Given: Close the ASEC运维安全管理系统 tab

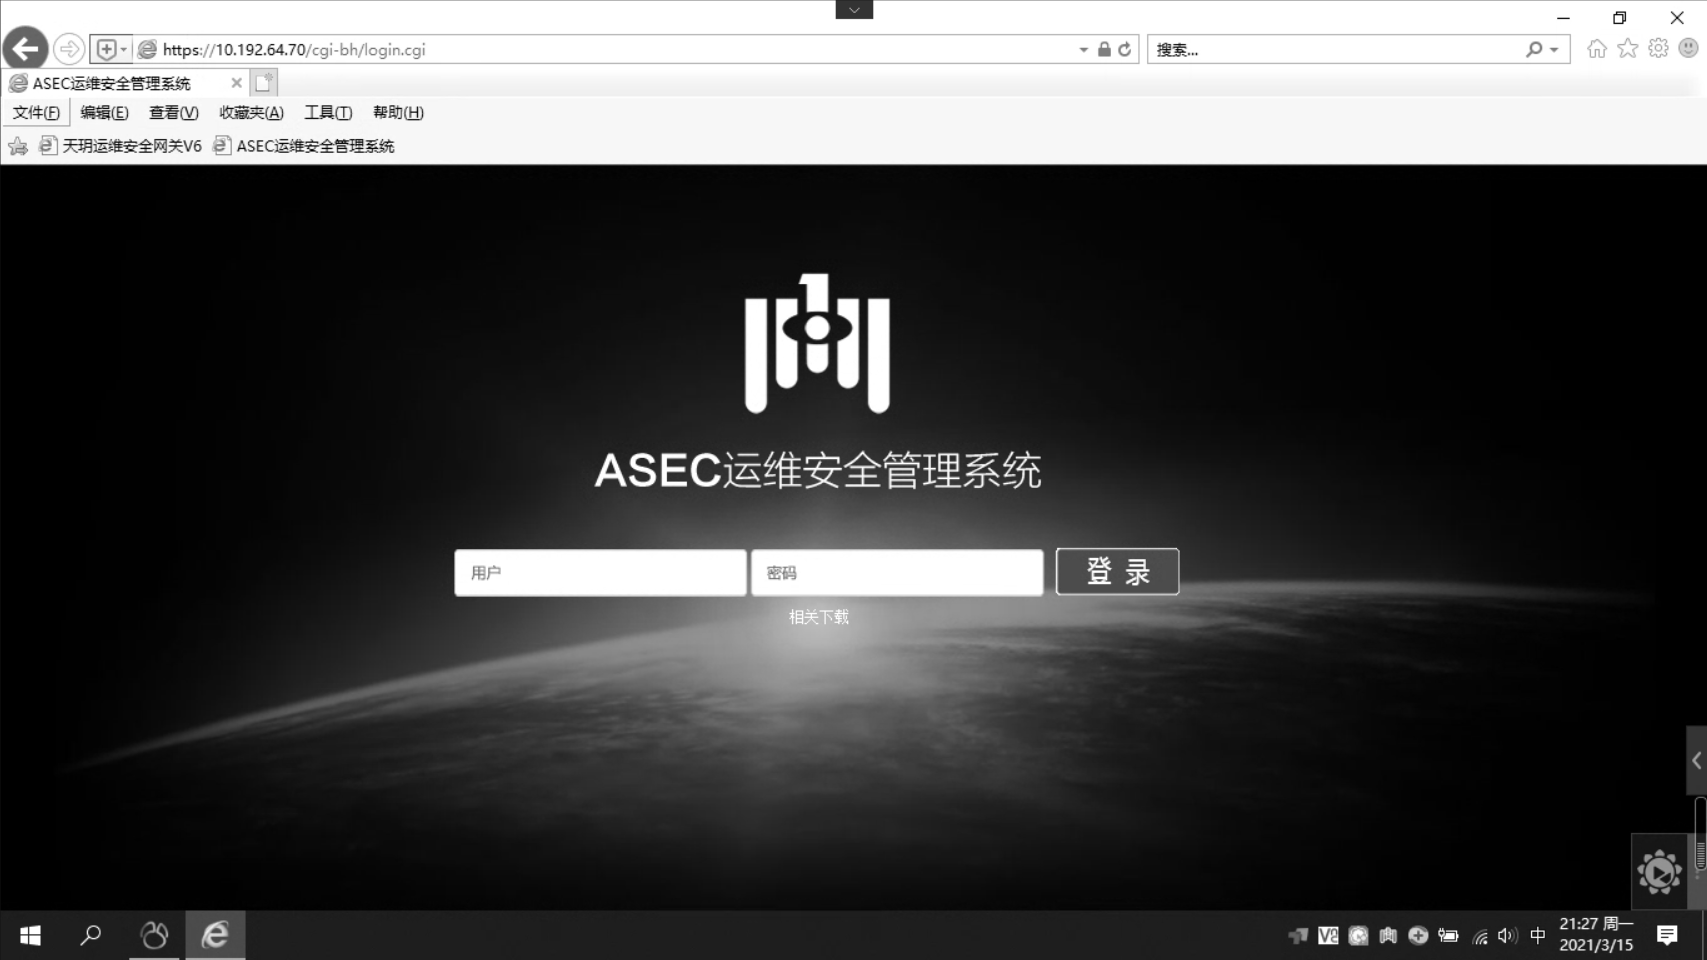Looking at the screenshot, I should point(236,83).
